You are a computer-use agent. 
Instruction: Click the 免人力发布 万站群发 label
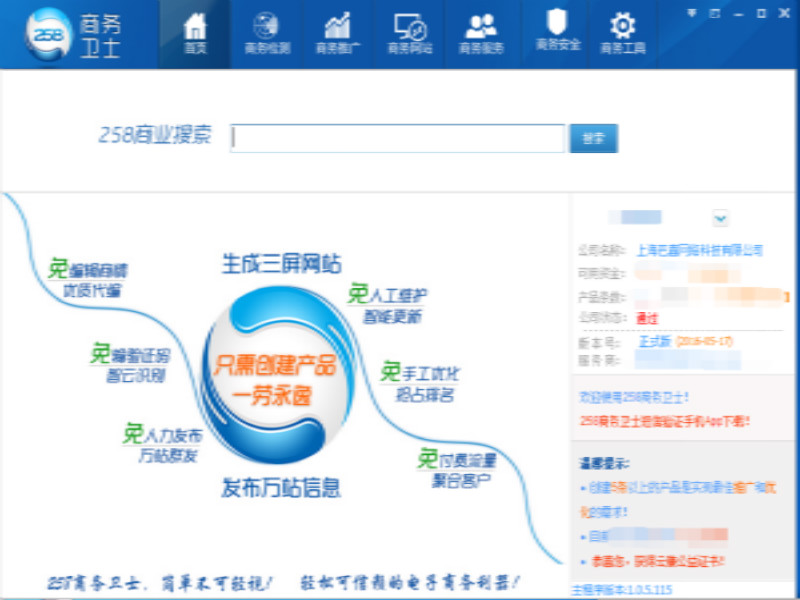pos(163,442)
